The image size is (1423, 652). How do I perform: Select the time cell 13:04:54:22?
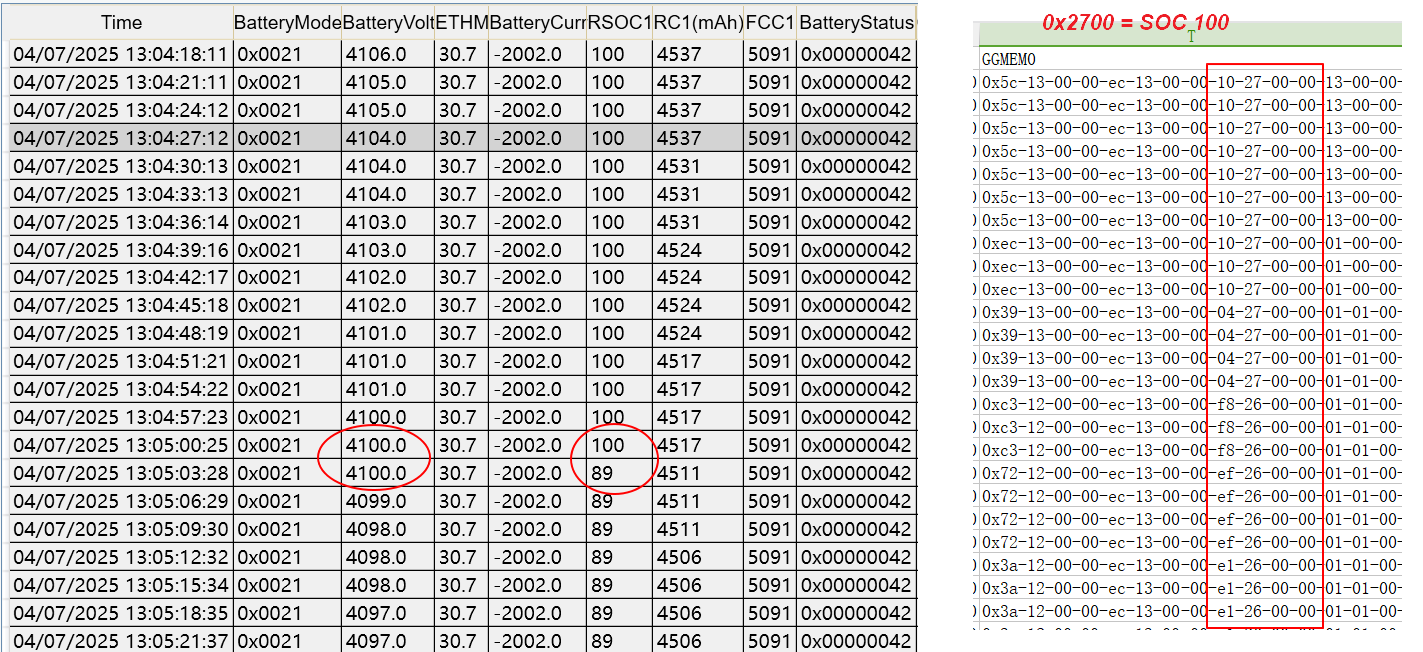[122, 389]
